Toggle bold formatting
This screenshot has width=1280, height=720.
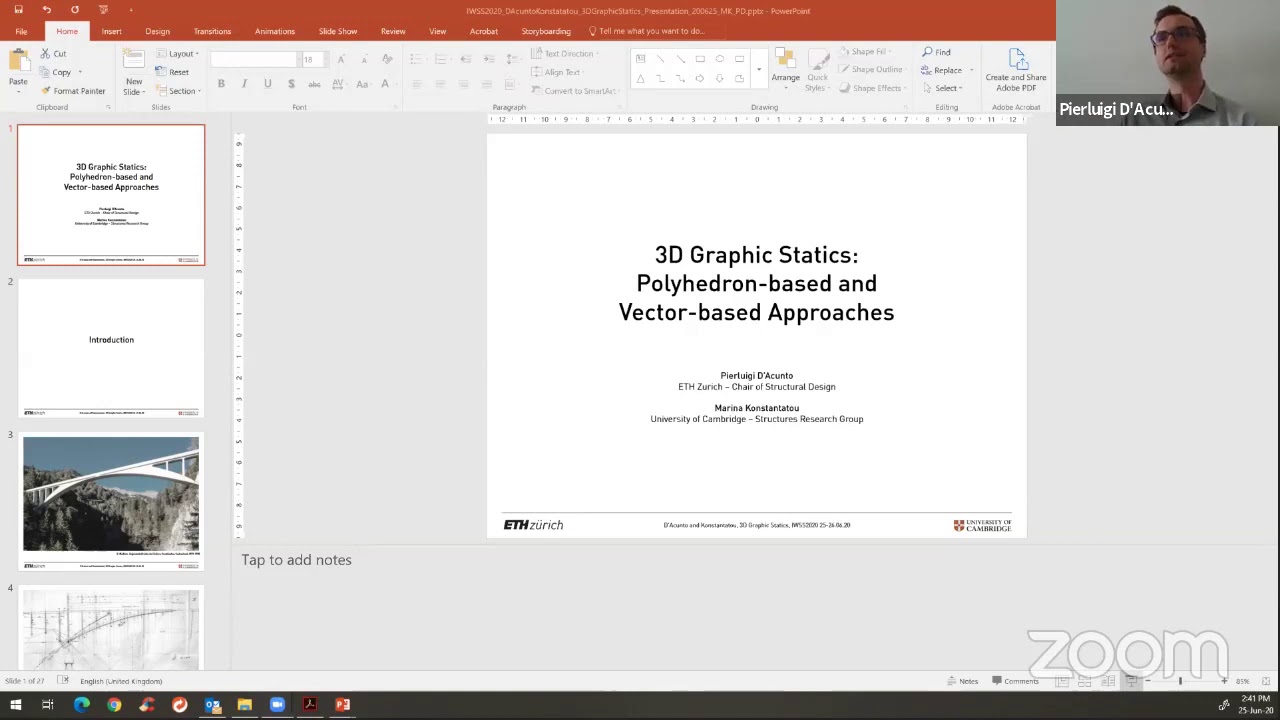pyautogui.click(x=221, y=84)
